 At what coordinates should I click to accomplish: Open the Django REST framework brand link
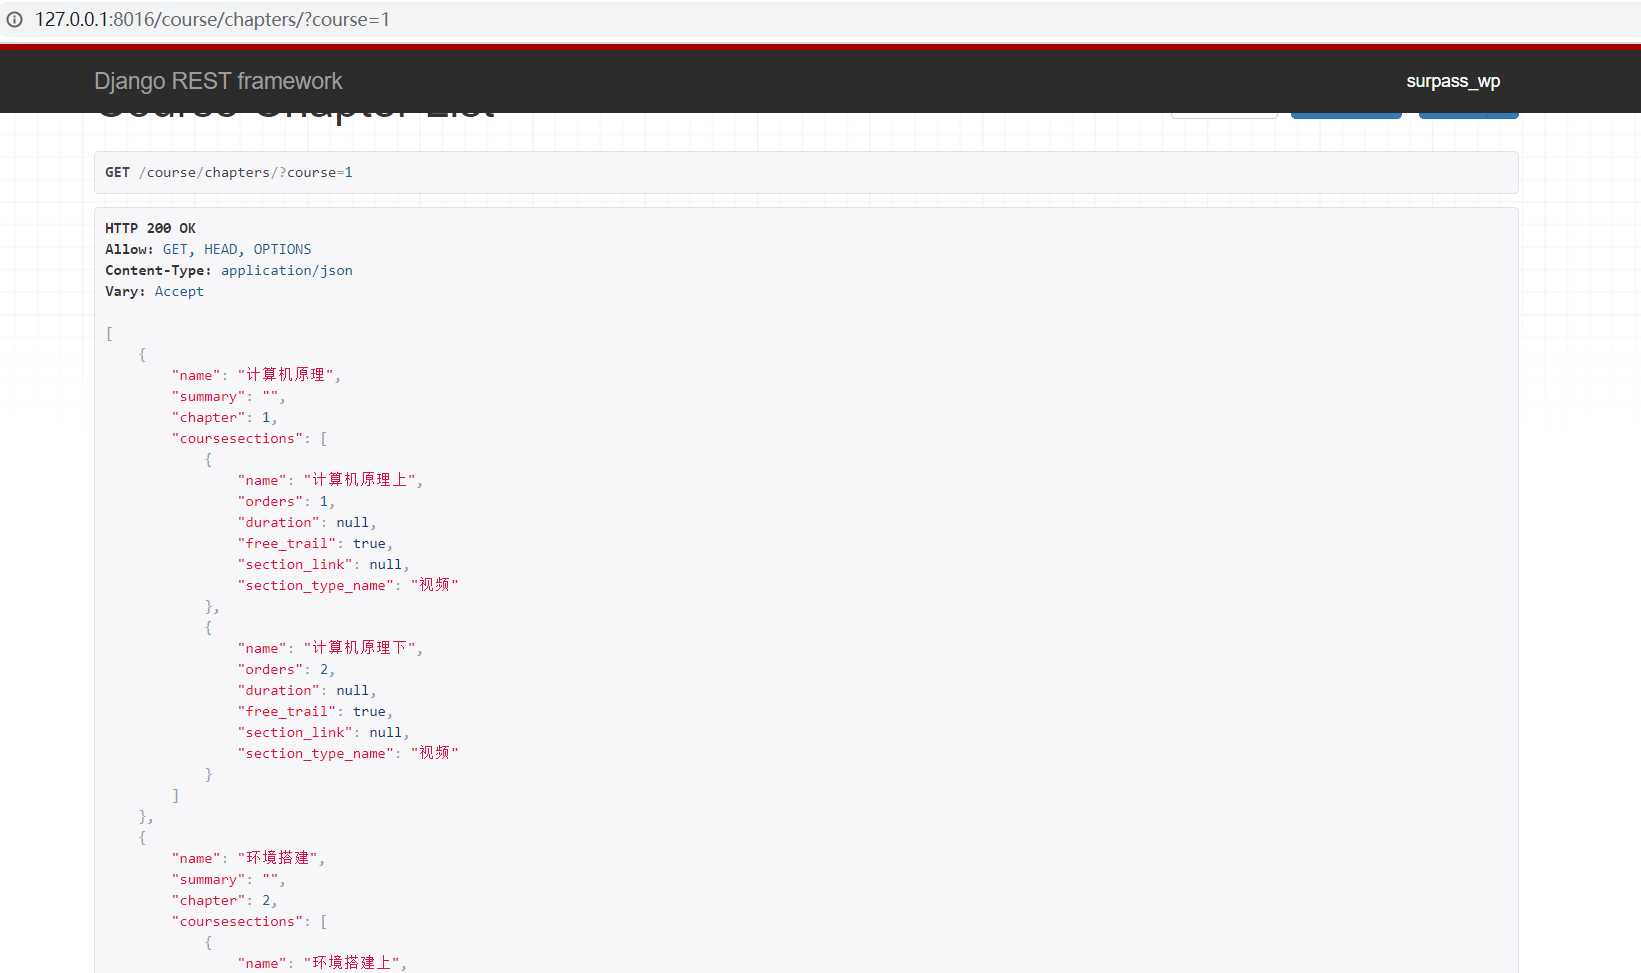coord(218,81)
